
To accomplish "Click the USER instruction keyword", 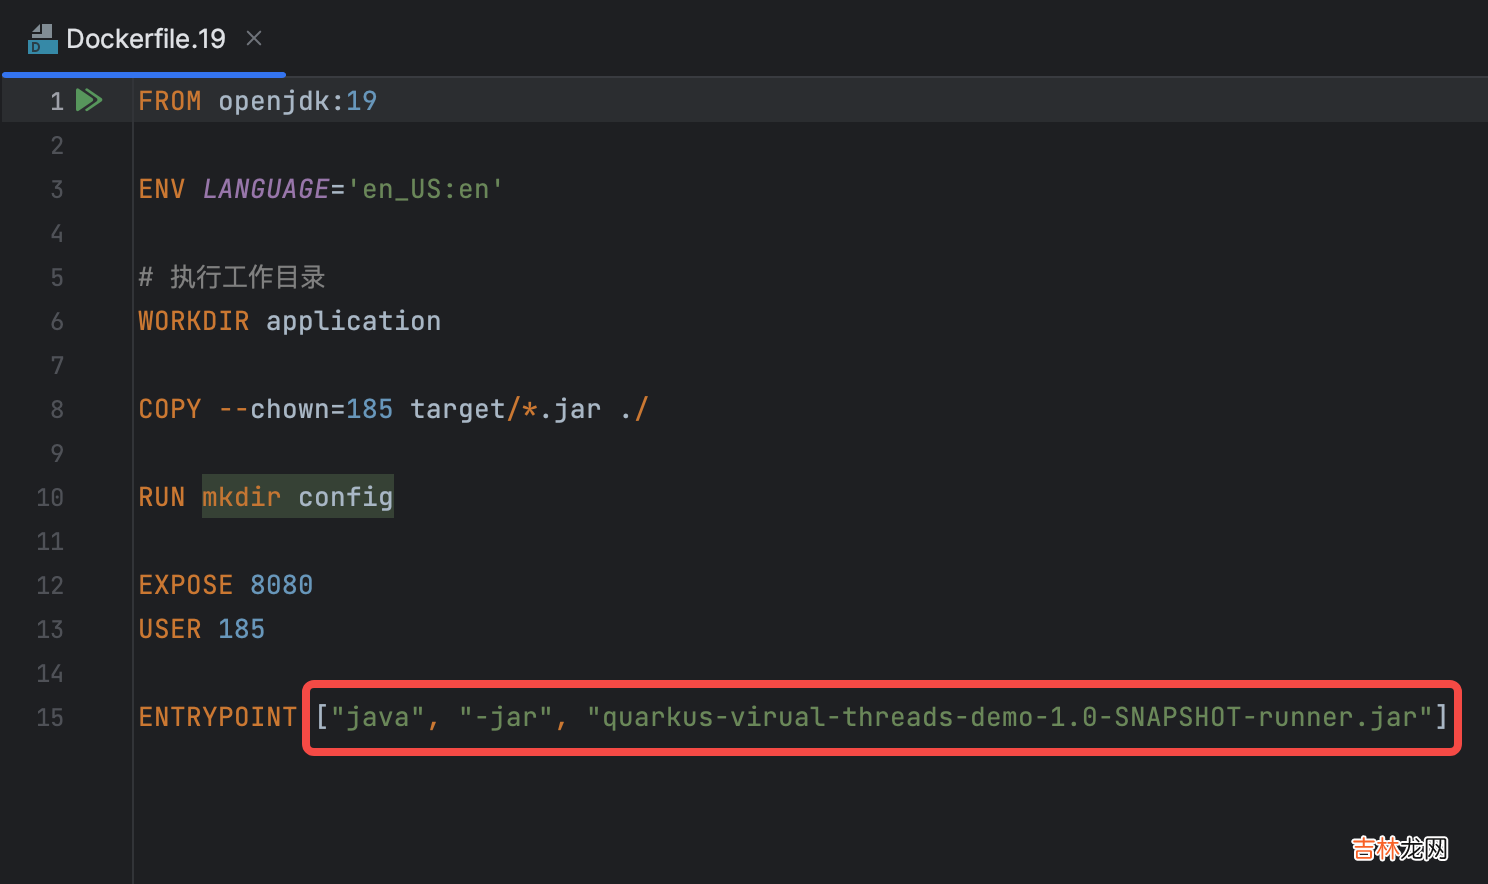I will [x=169, y=629].
